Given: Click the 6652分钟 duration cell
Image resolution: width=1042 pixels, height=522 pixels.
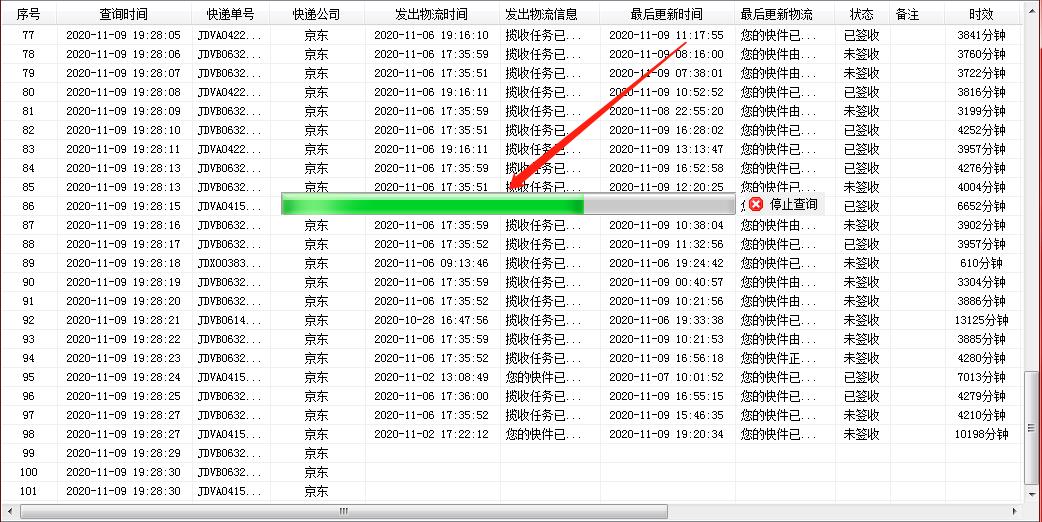Looking at the screenshot, I should (x=982, y=207).
